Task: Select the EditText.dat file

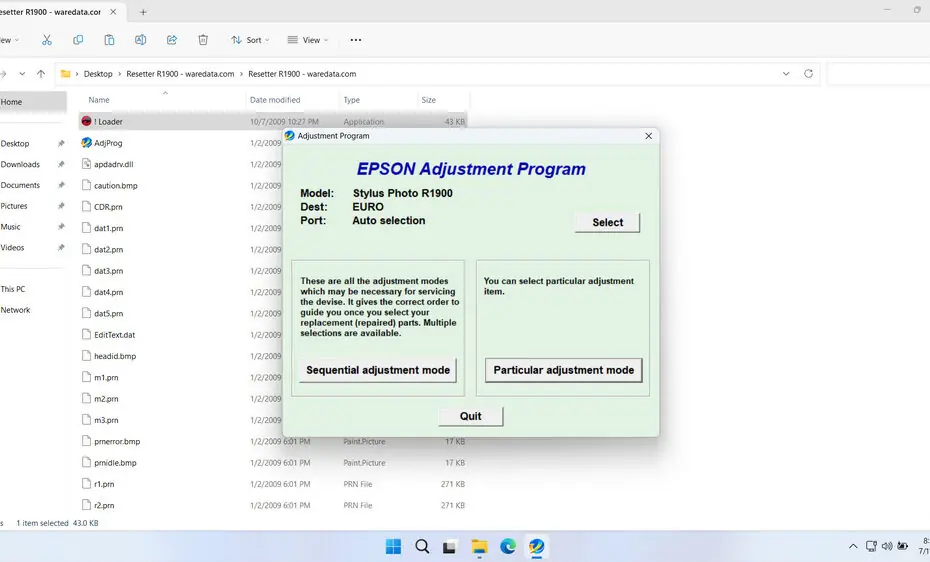Action: pyautogui.click(x=114, y=335)
